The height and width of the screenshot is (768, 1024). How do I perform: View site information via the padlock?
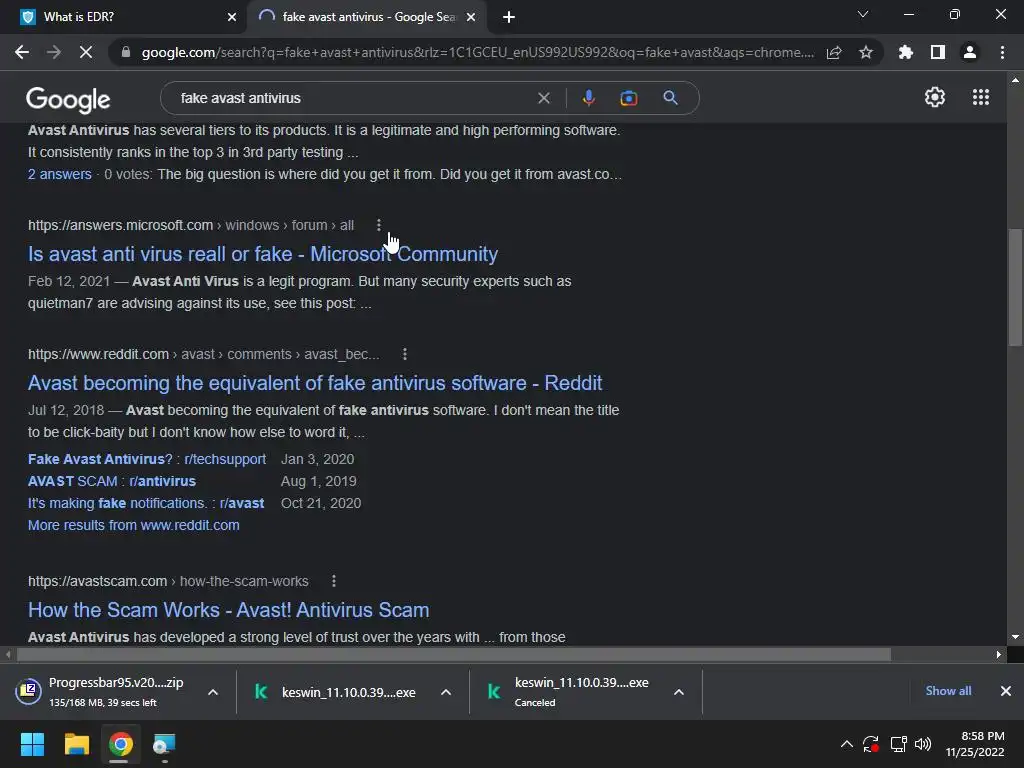pyautogui.click(x=126, y=52)
